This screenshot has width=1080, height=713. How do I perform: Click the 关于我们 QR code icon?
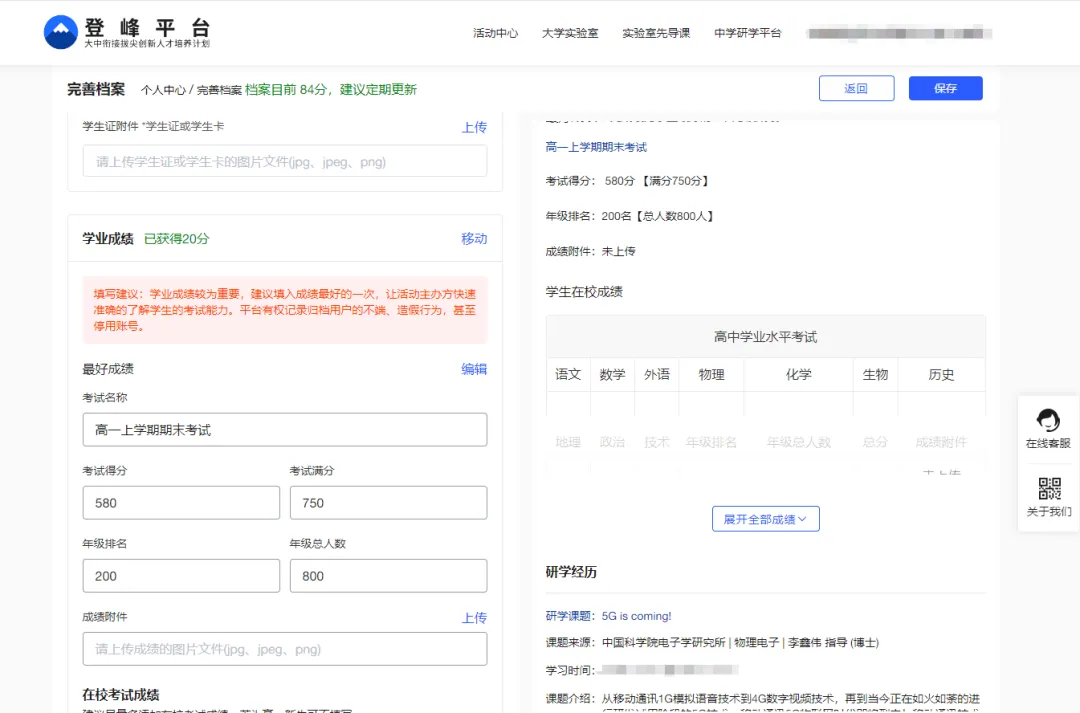point(1049,489)
